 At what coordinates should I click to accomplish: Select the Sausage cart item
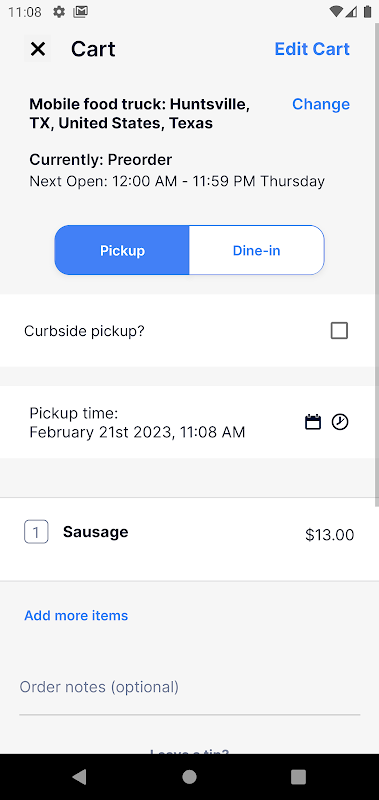(x=189, y=539)
